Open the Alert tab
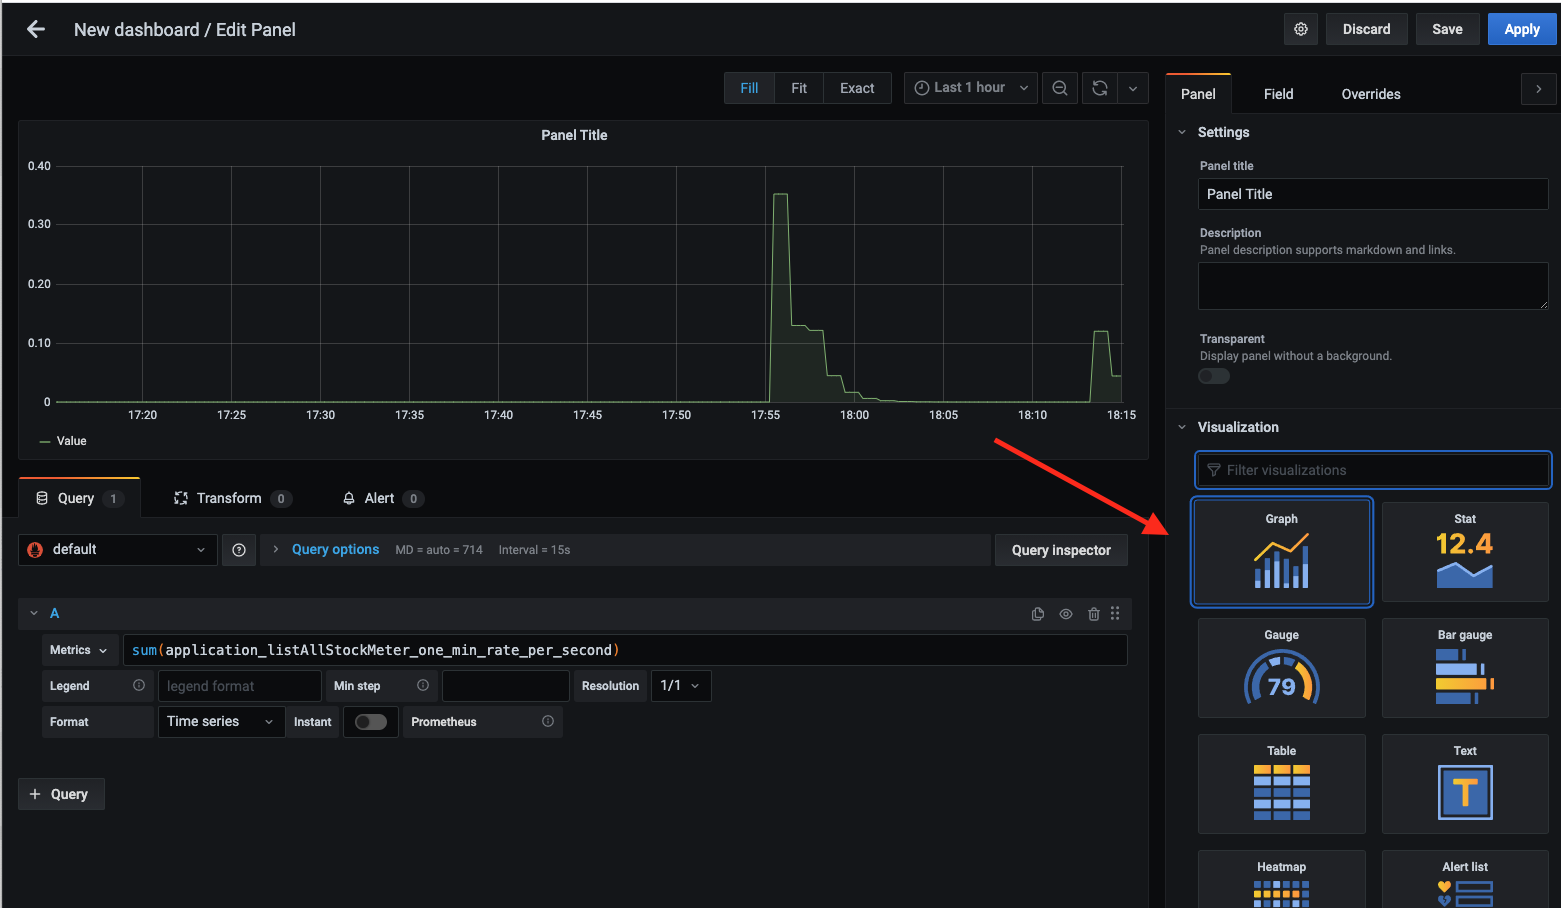1561x908 pixels. 383,498
